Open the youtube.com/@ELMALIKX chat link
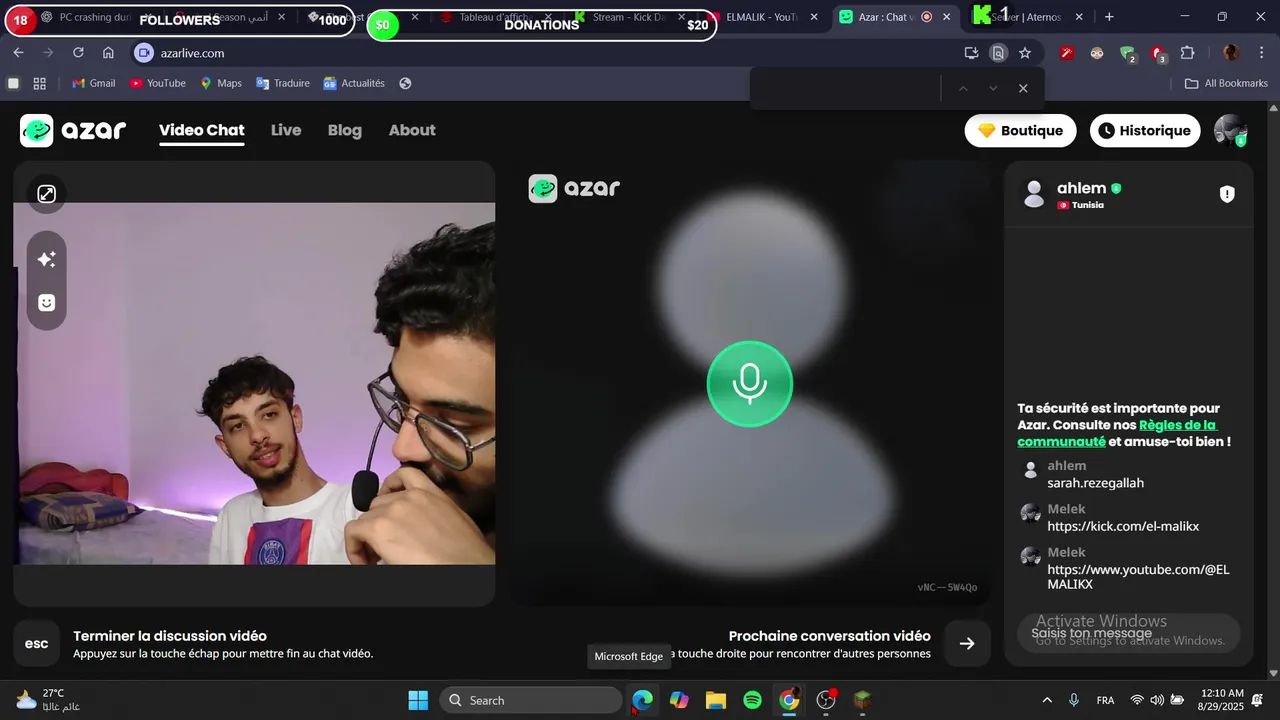 [x=1138, y=577]
